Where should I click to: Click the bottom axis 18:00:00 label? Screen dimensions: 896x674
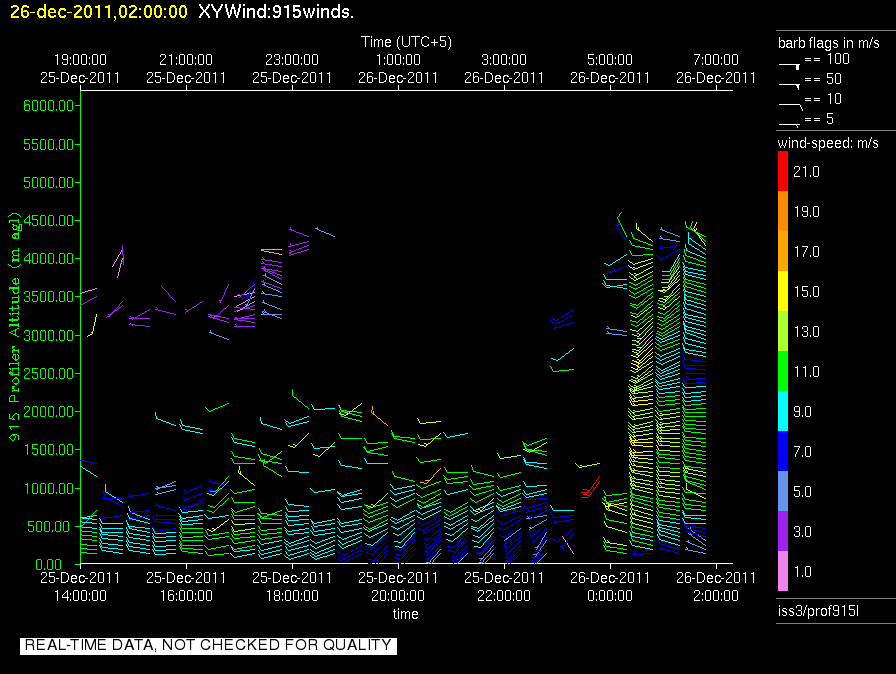pos(292,596)
